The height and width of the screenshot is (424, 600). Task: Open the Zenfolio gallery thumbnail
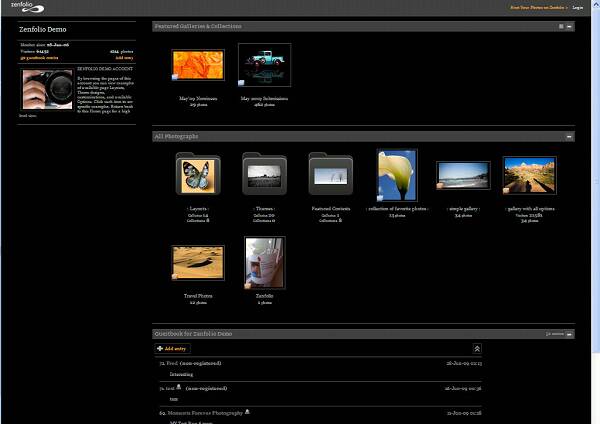[264, 263]
